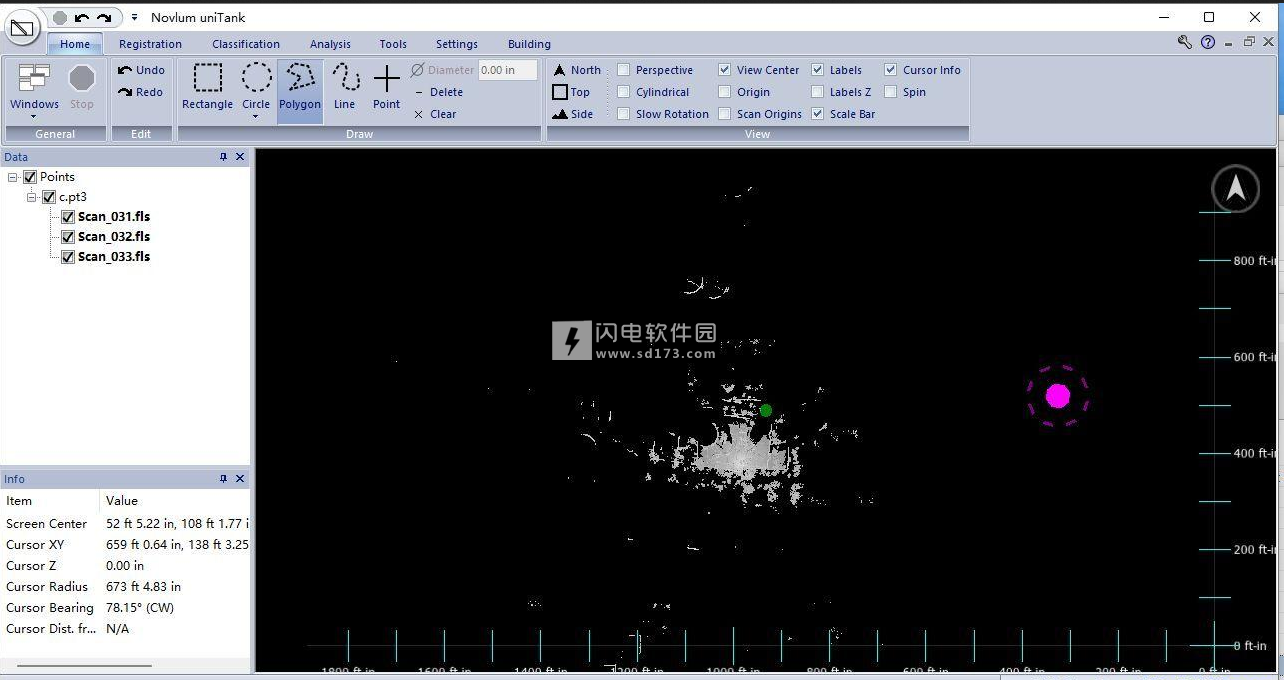Image resolution: width=1284 pixels, height=680 pixels.
Task: Switch to North view
Action: (577, 70)
